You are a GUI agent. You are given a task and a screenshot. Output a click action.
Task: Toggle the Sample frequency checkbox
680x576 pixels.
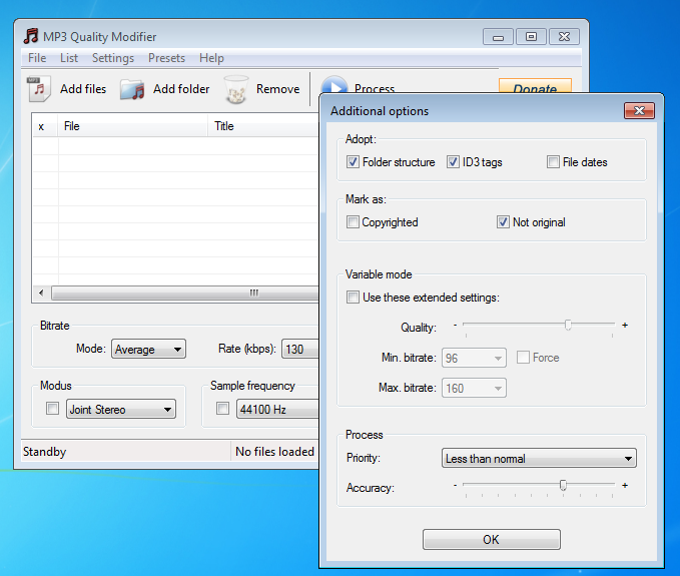pyautogui.click(x=222, y=409)
